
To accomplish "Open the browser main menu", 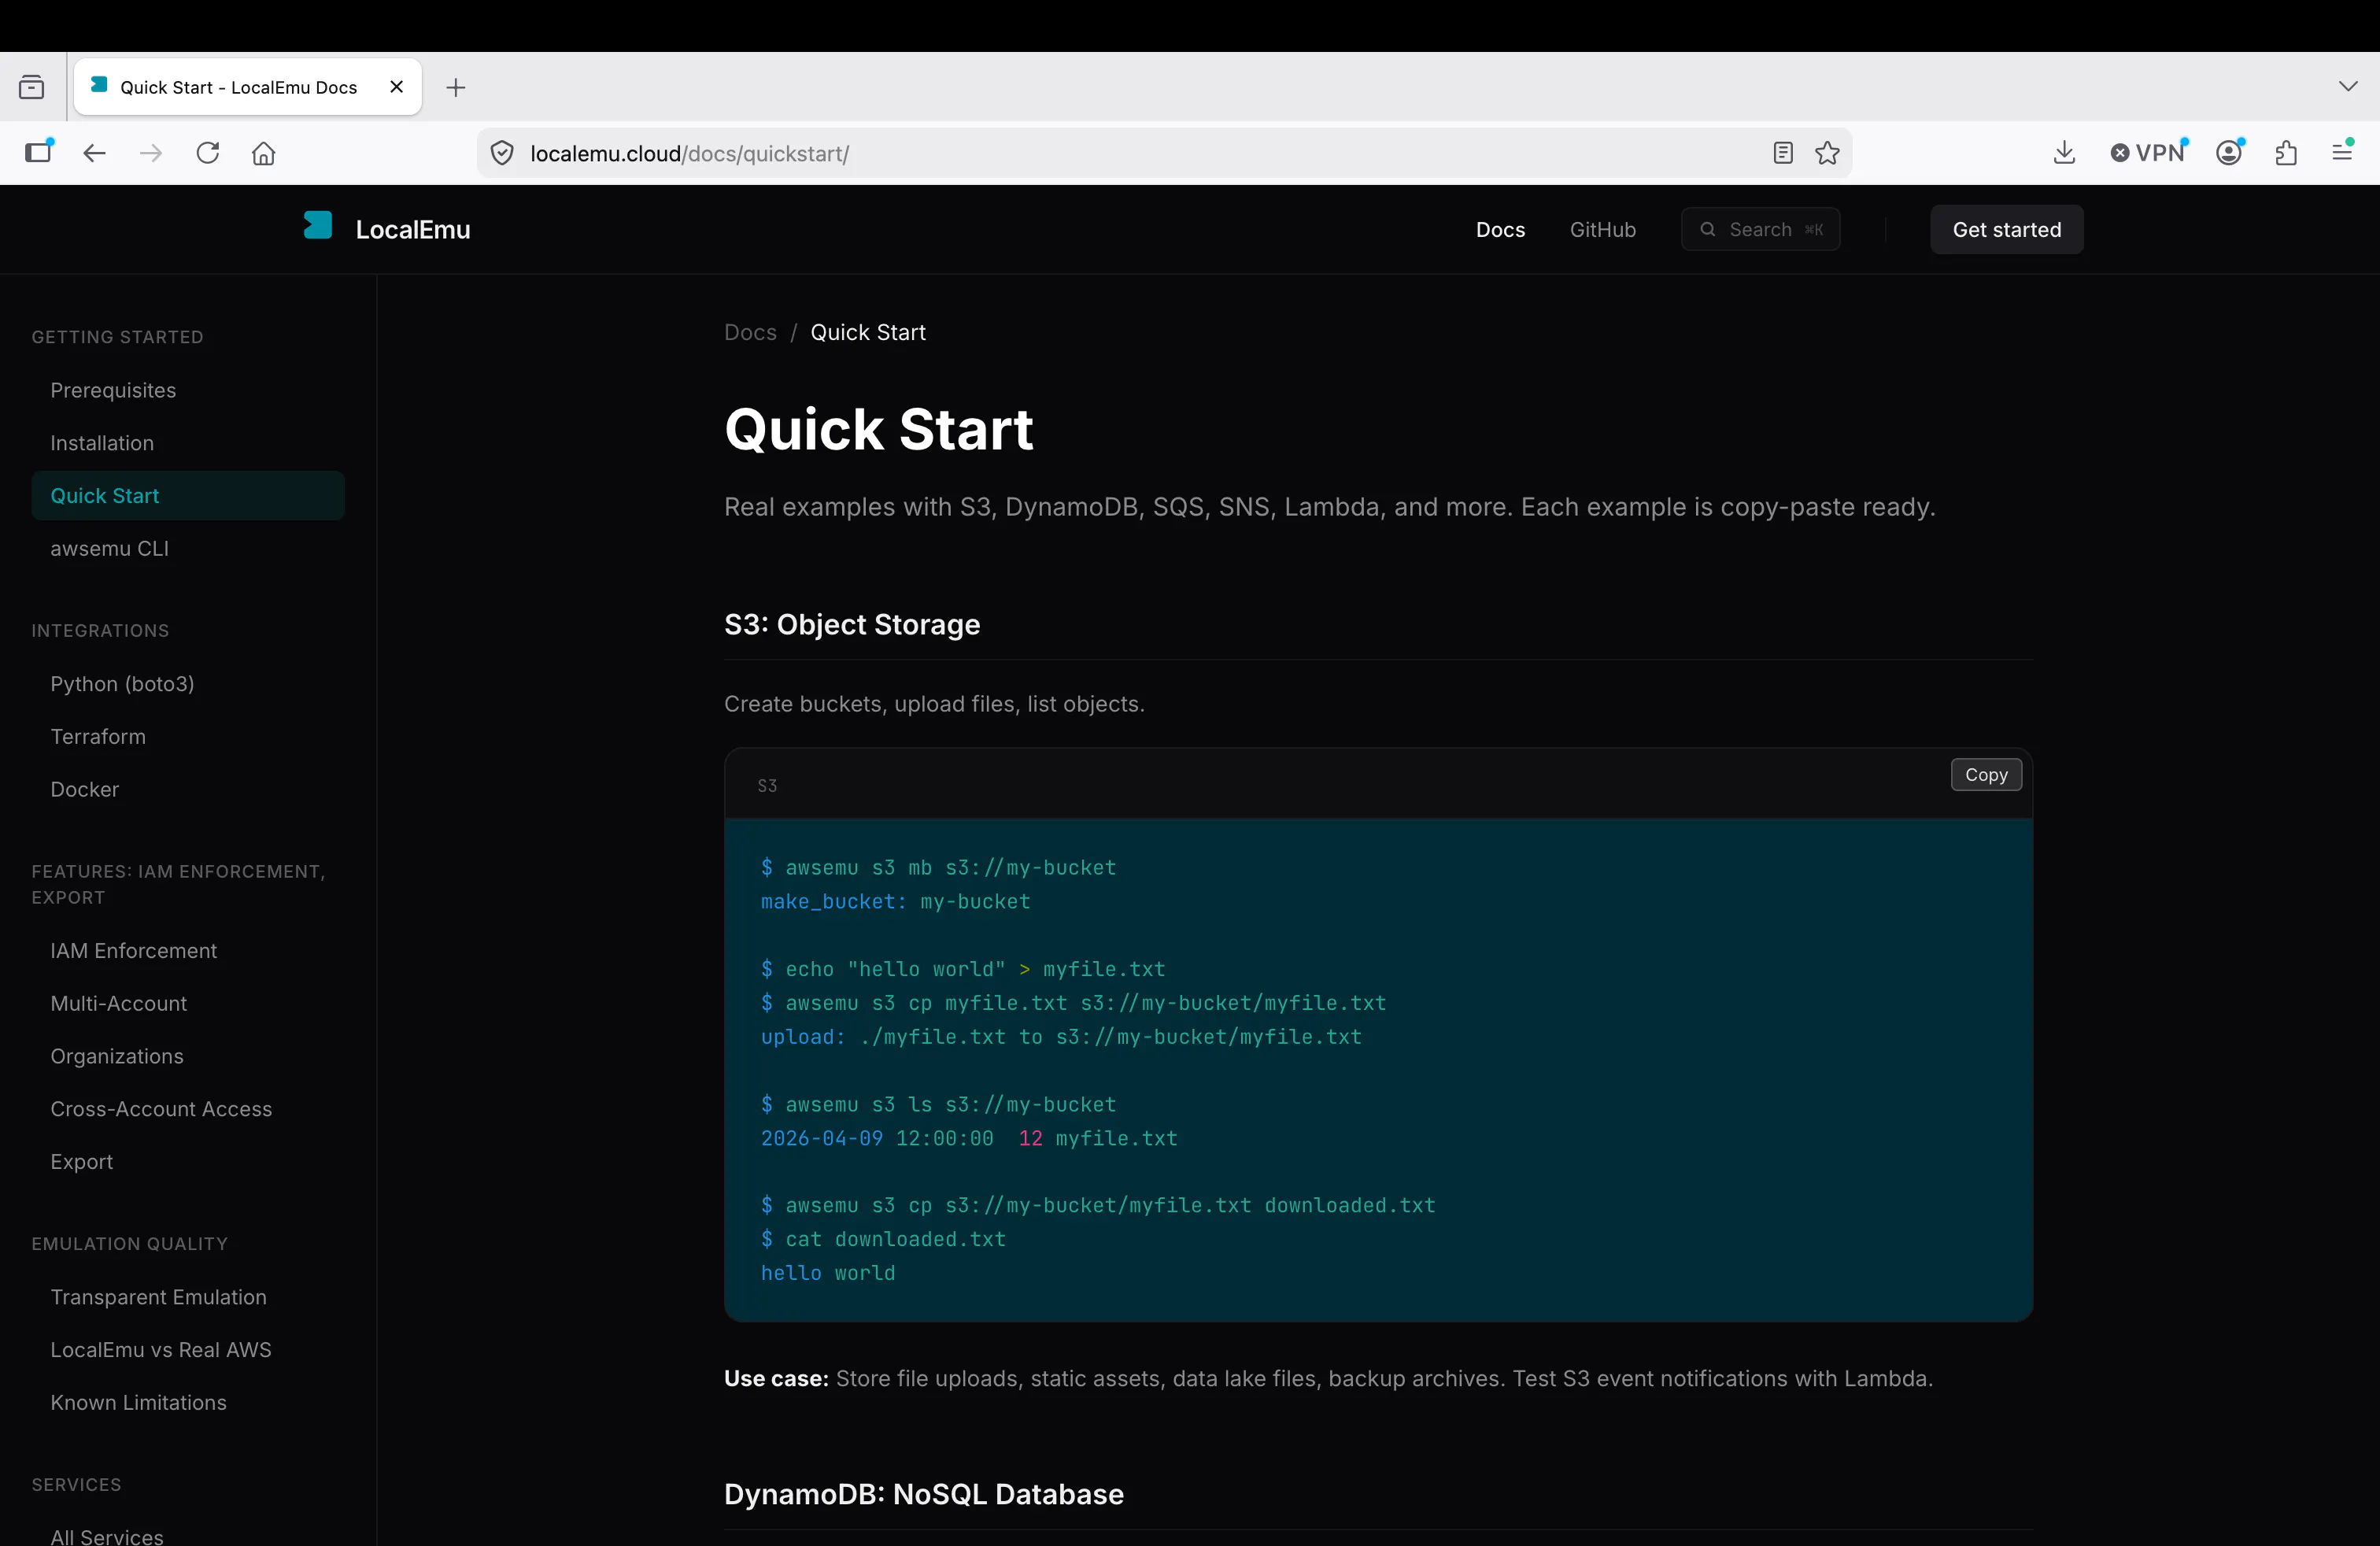I will [x=2342, y=152].
